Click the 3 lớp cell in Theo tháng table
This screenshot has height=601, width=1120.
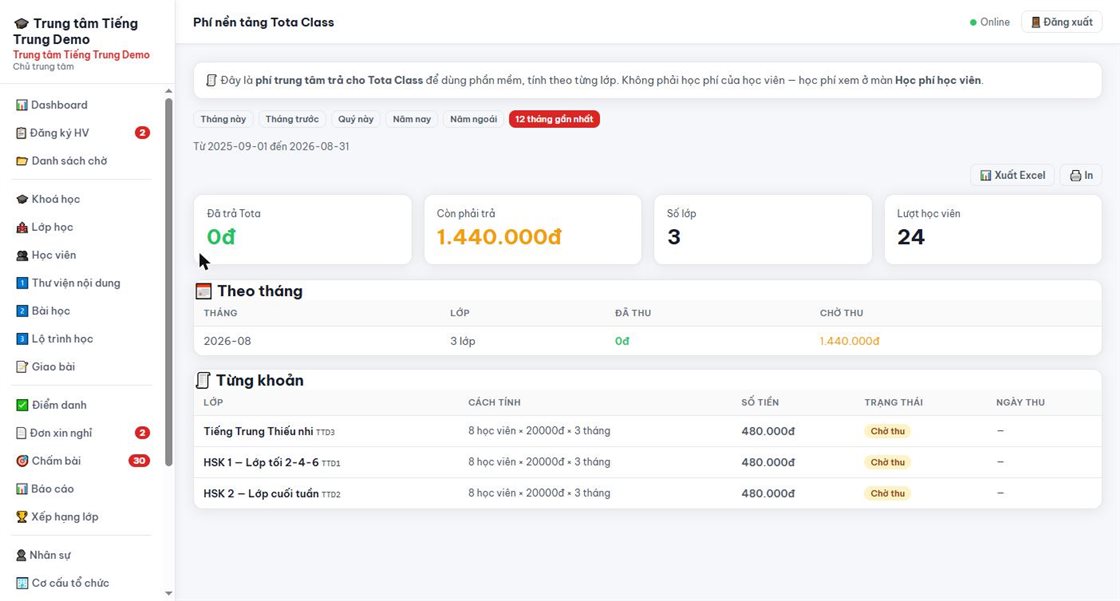click(463, 342)
